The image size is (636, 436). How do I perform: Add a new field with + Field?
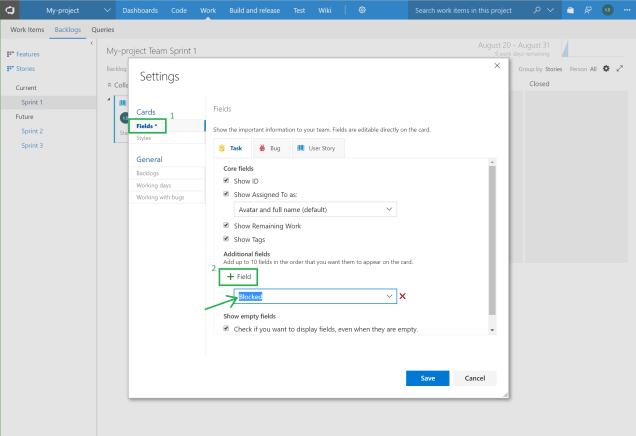240,276
